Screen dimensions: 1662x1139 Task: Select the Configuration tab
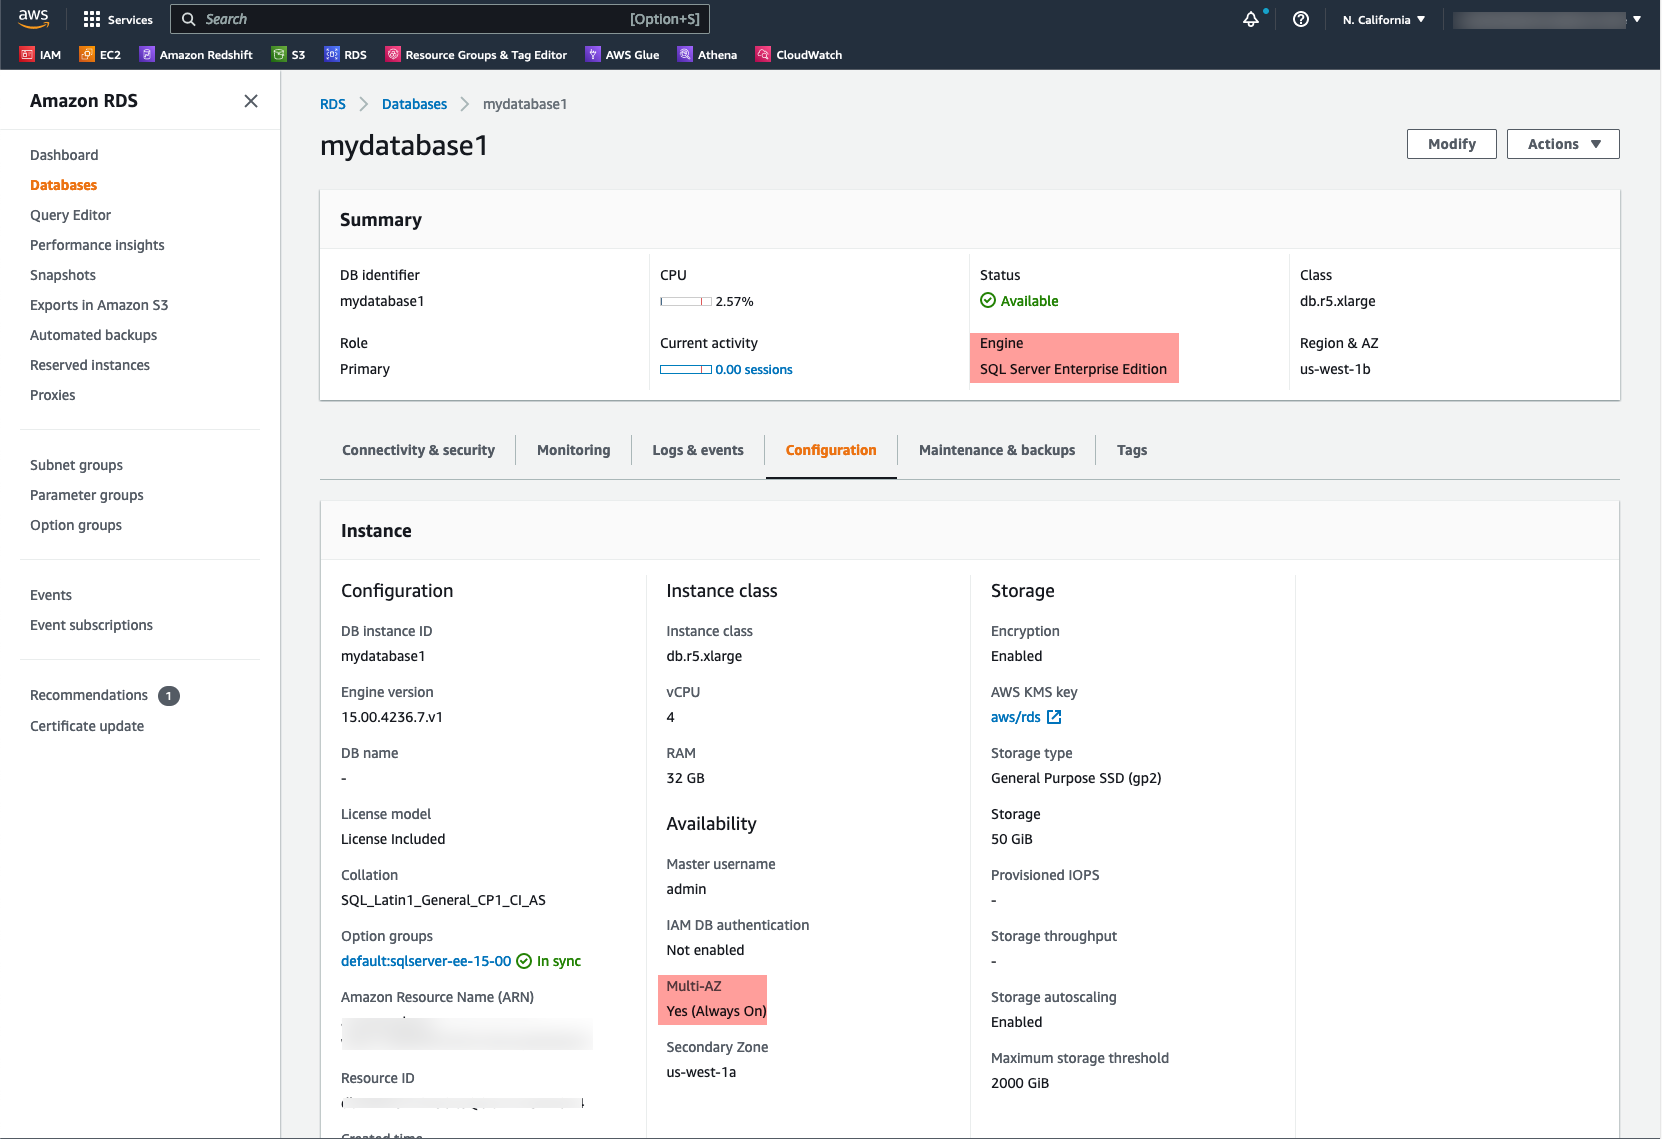pyautogui.click(x=831, y=450)
